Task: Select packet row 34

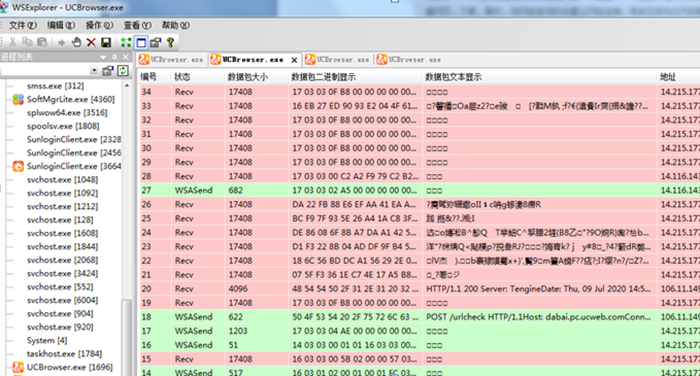Action: tap(420, 92)
